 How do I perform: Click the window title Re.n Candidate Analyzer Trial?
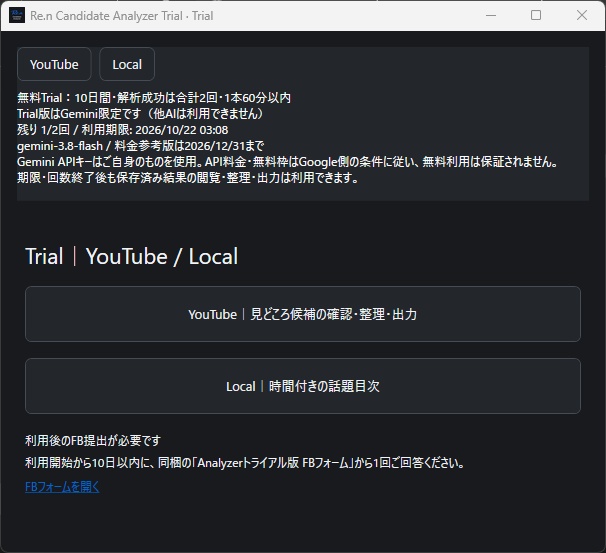pyautogui.click(x=121, y=16)
